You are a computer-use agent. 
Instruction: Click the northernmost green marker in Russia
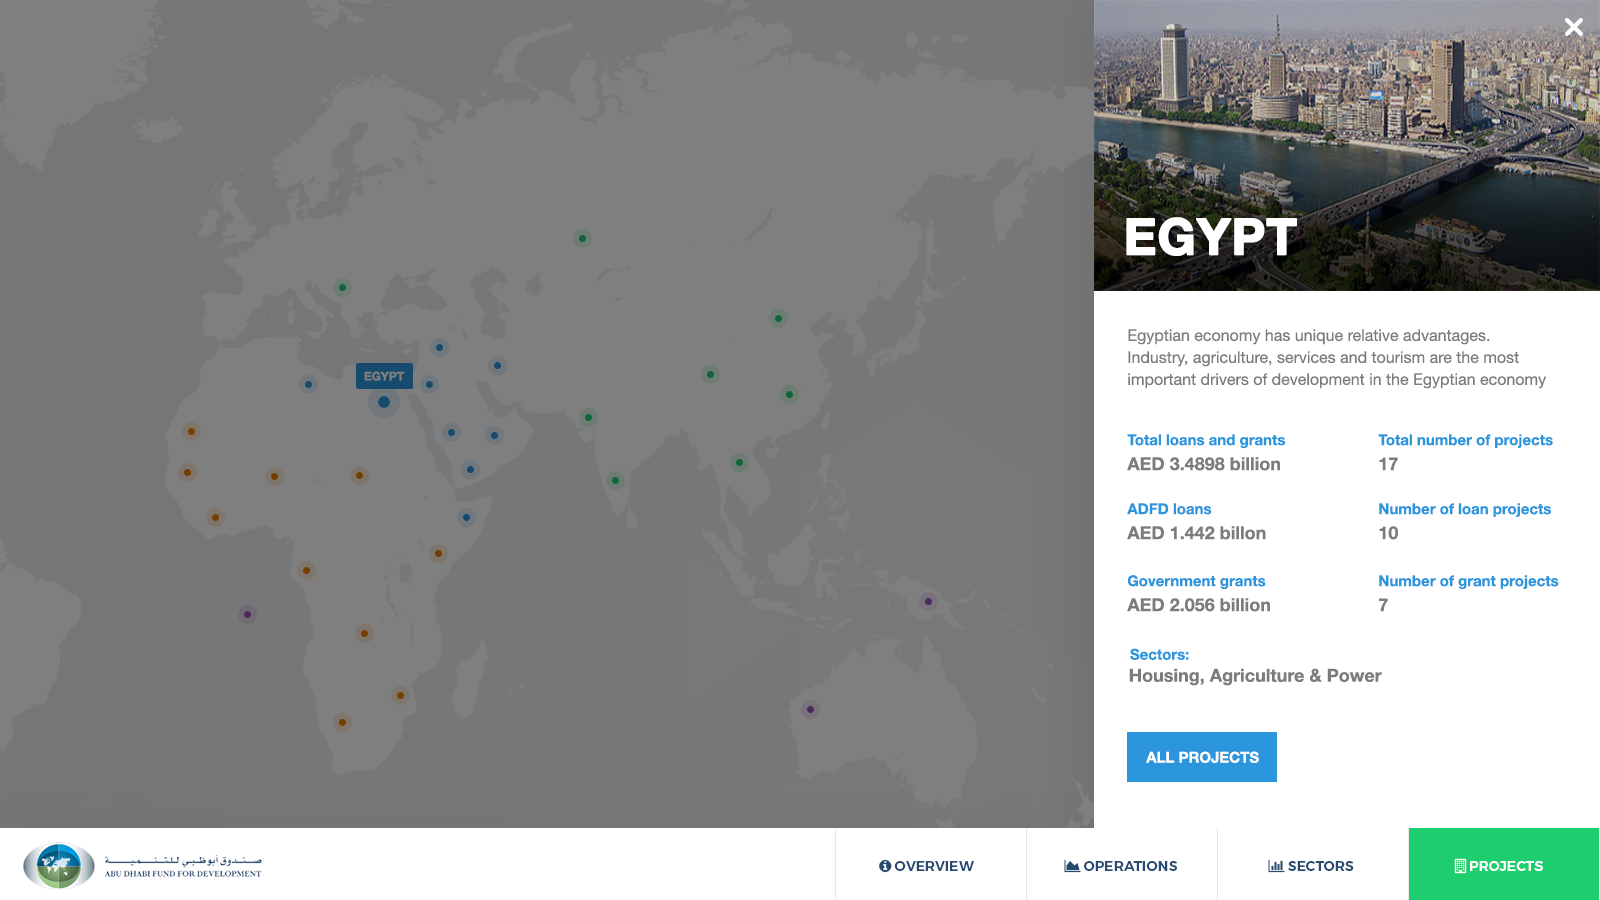point(582,238)
